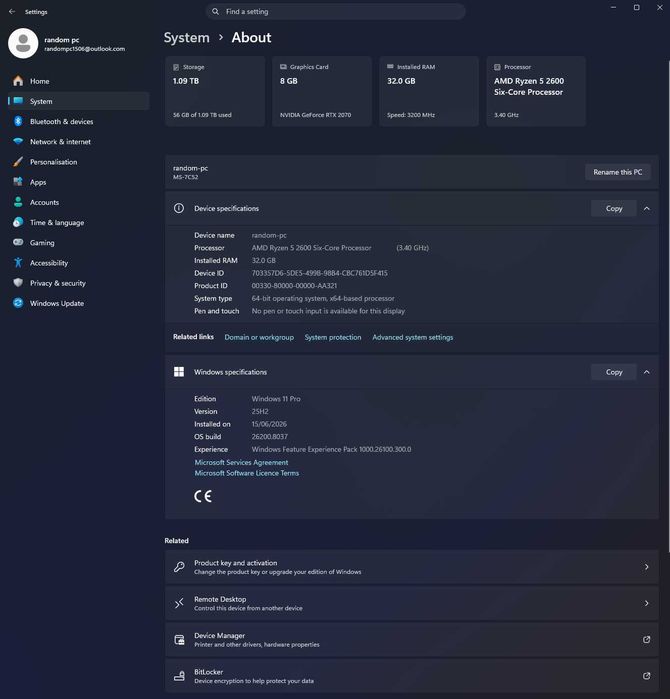
Task: Click the Device specifications info icon
Action: (x=179, y=208)
